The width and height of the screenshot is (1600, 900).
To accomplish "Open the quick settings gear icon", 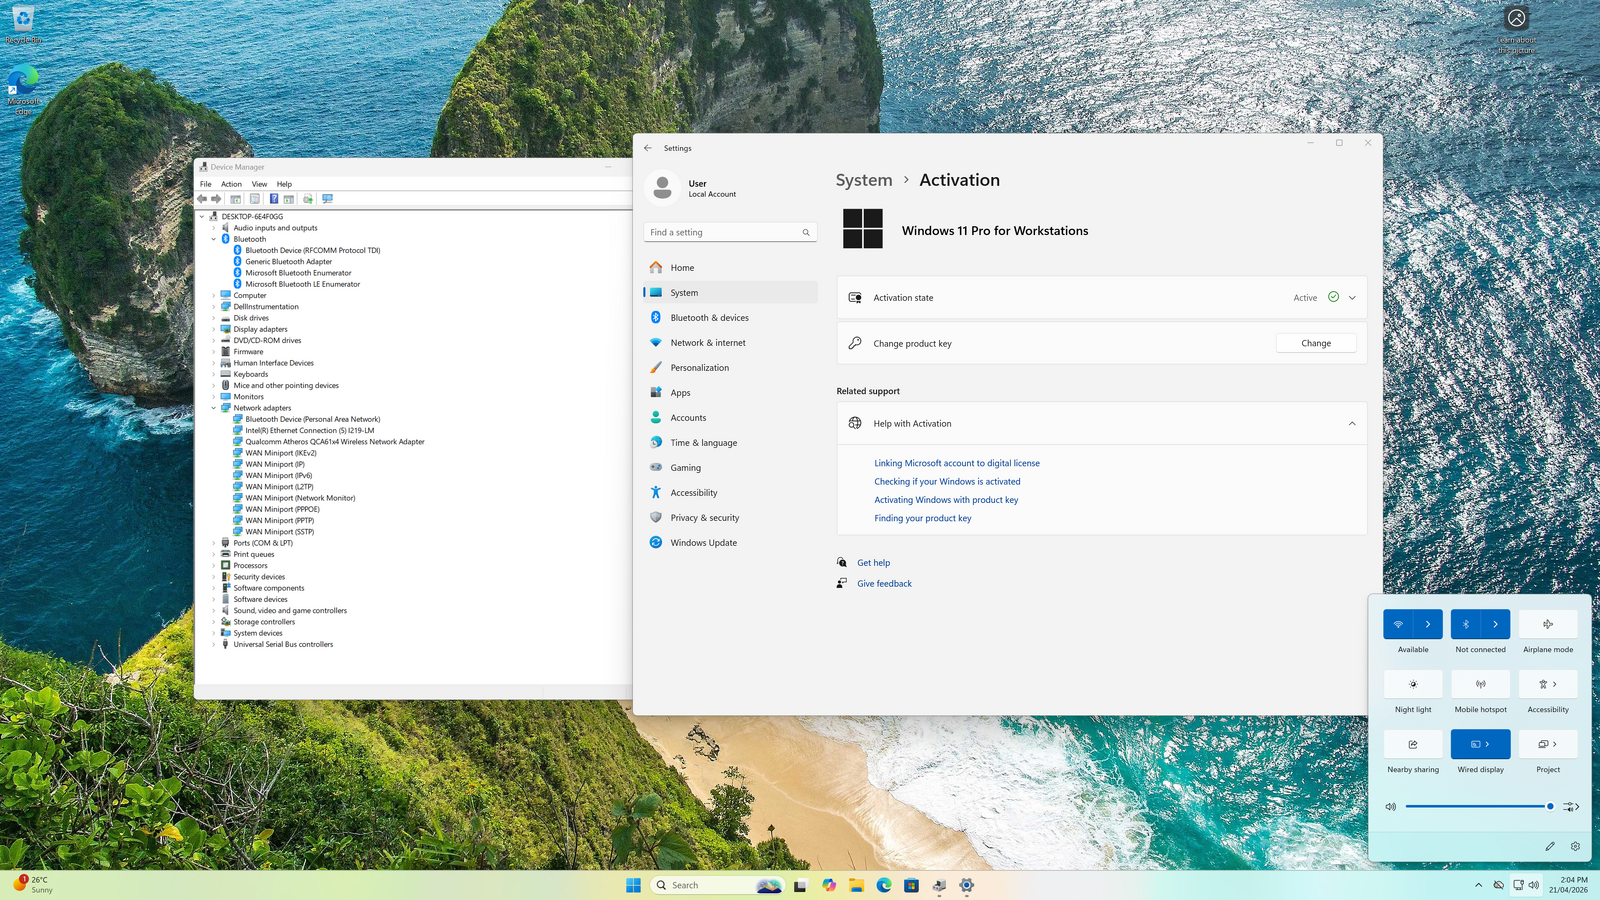I will click(1575, 846).
